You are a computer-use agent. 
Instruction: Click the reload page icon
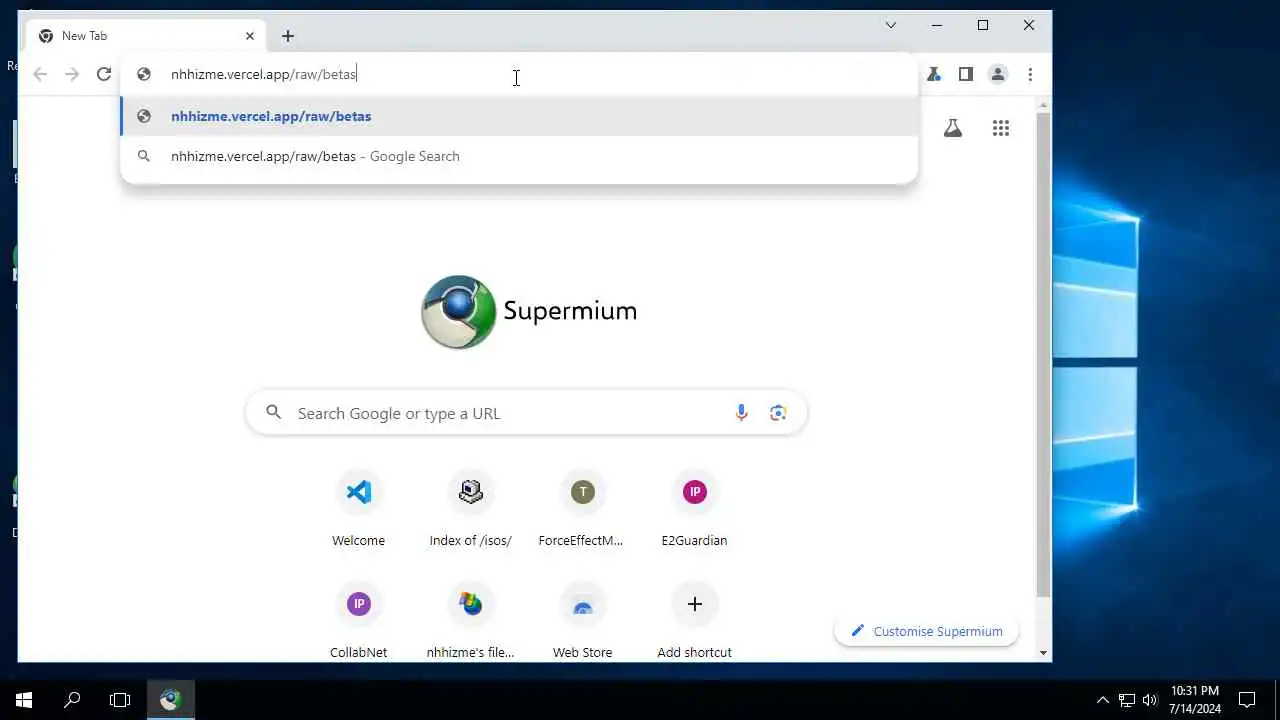tap(104, 74)
